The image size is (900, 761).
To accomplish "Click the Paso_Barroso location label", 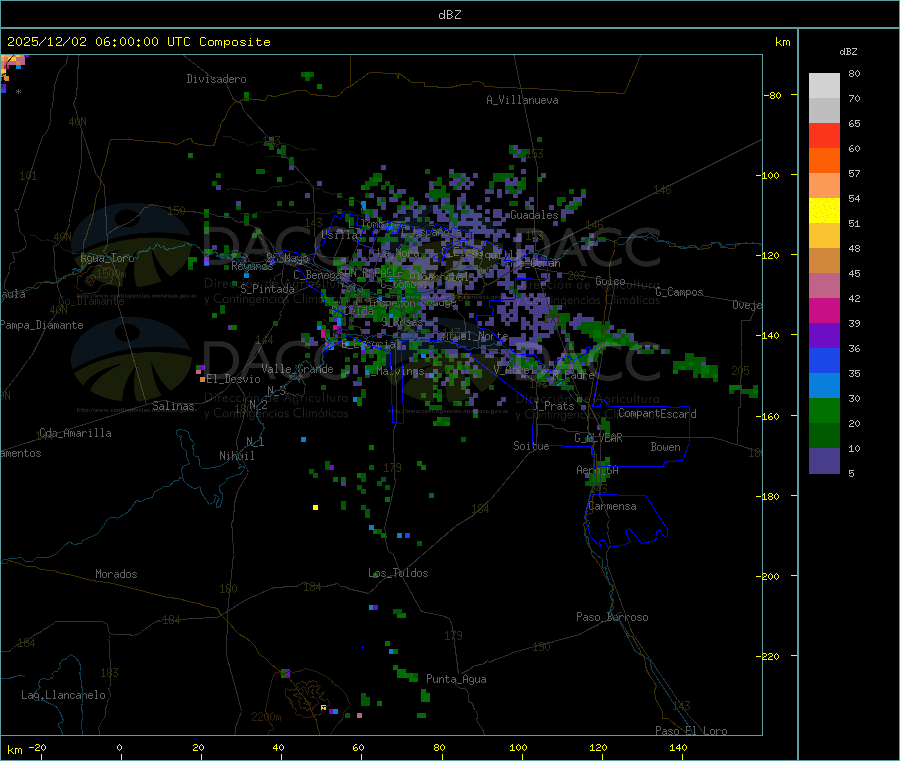I will tap(612, 618).
